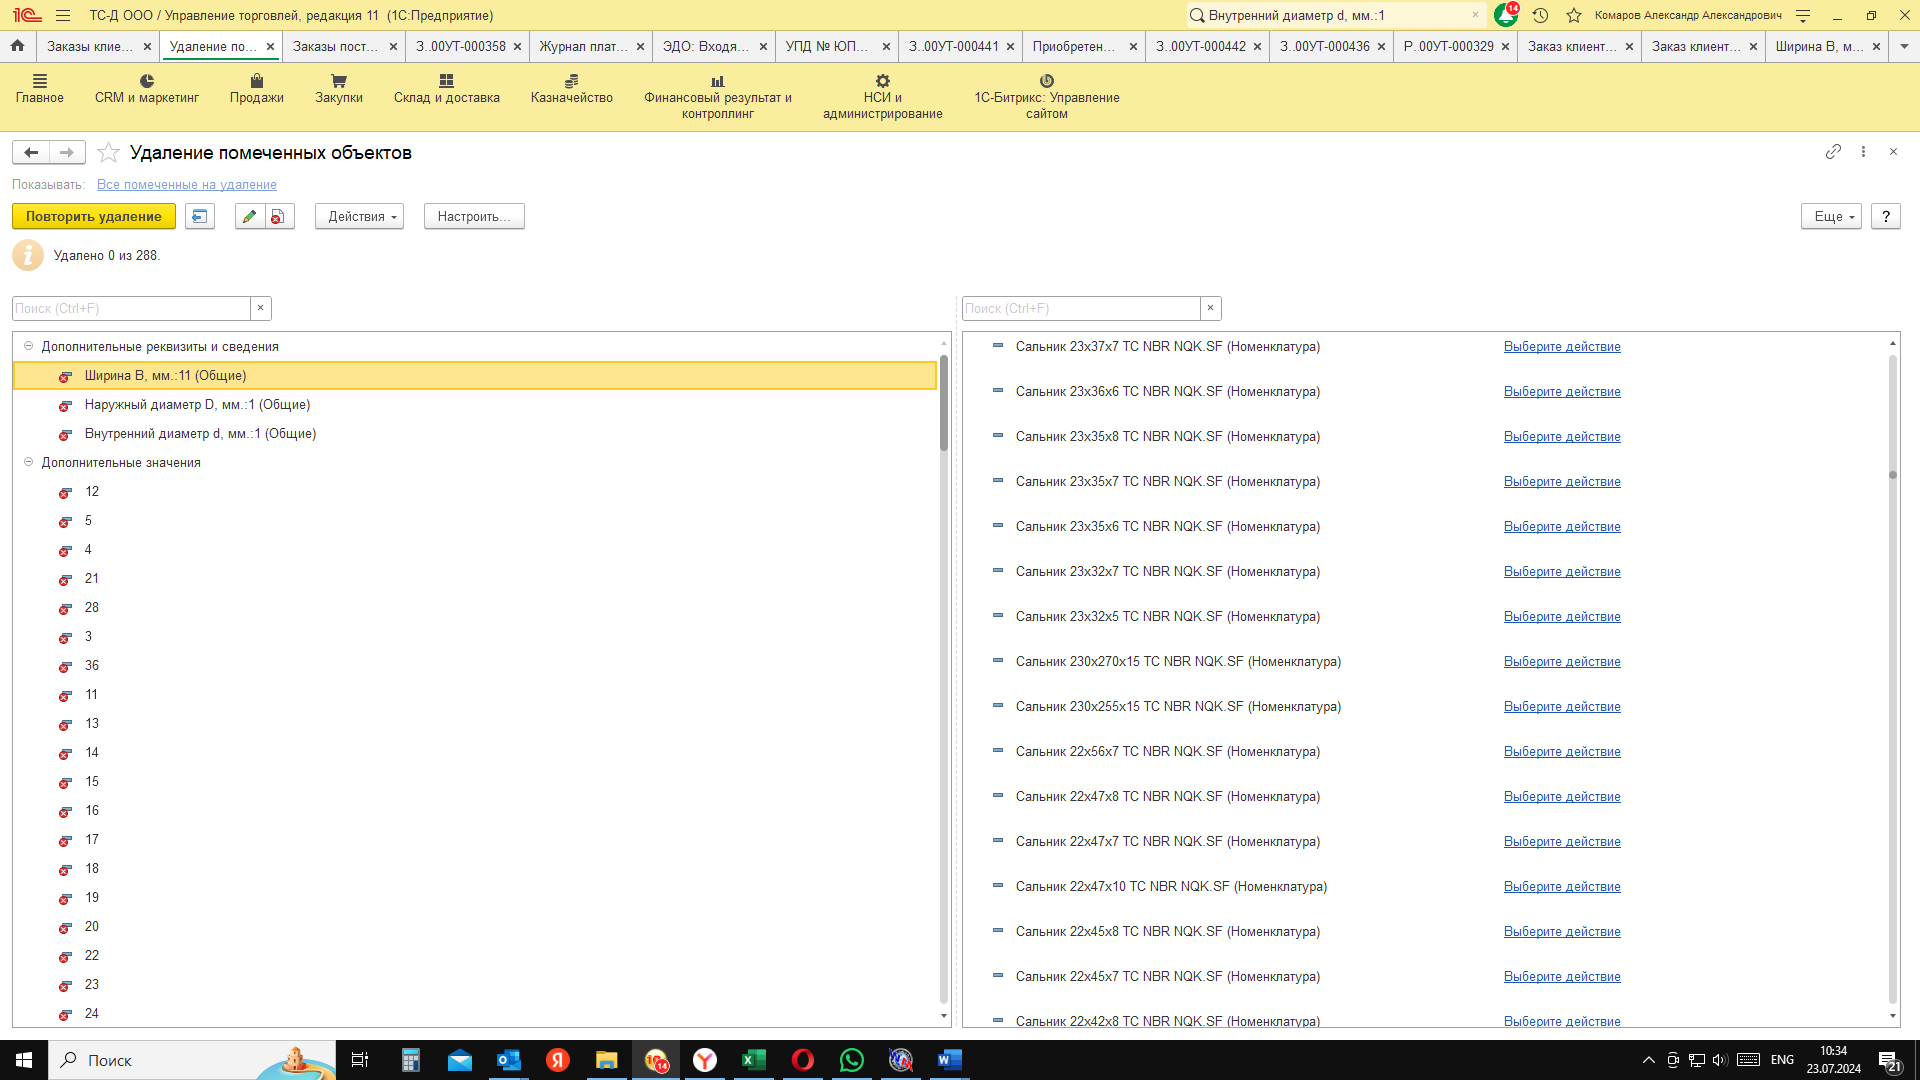The height and width of the screenshot is (1080, 1920).
Task: Collapse Дополнительные реквизиты и сведения group
Action: pos(28,346)
